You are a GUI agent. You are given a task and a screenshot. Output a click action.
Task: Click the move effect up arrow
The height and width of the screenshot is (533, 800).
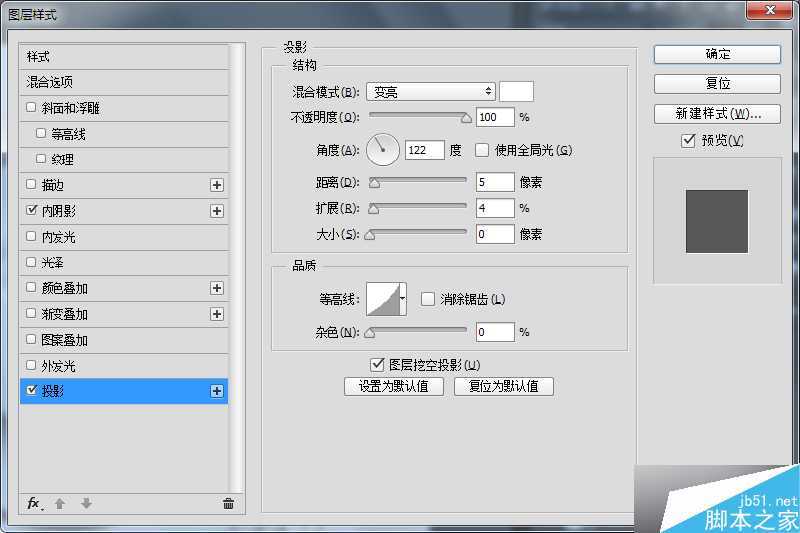60,503
